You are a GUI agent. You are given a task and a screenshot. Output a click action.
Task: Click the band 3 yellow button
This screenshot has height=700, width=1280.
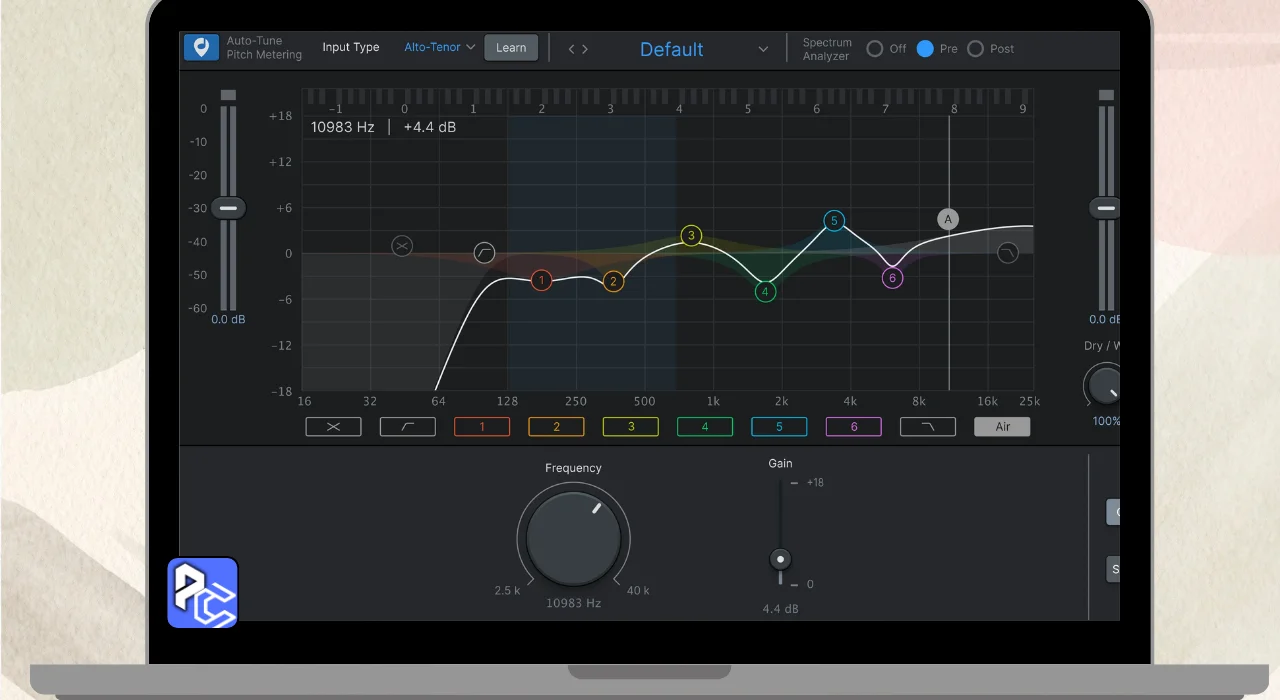tap(631, 427)
